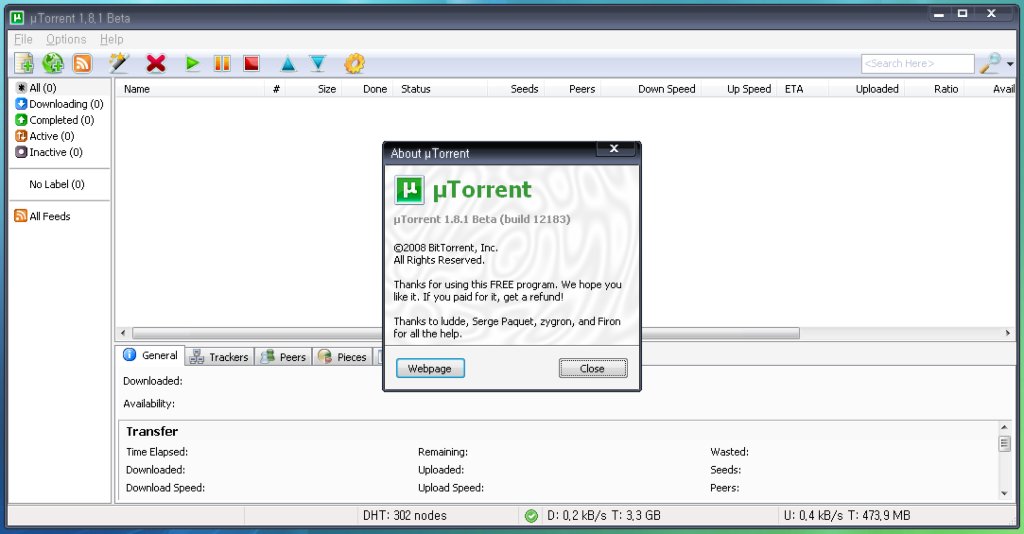
Task: Click torrent list horizontal scrollbar right arrow
Action: (1007, 333)
